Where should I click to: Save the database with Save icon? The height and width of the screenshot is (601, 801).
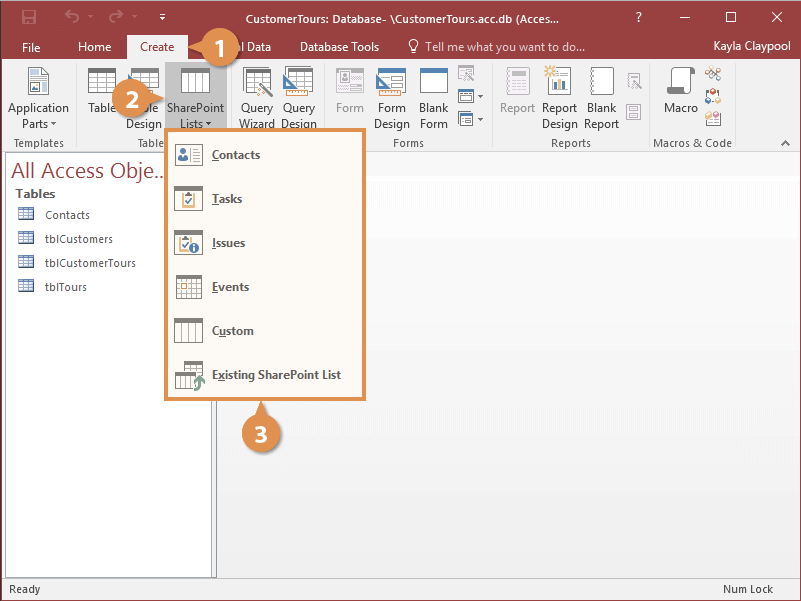tap(29, 18)
